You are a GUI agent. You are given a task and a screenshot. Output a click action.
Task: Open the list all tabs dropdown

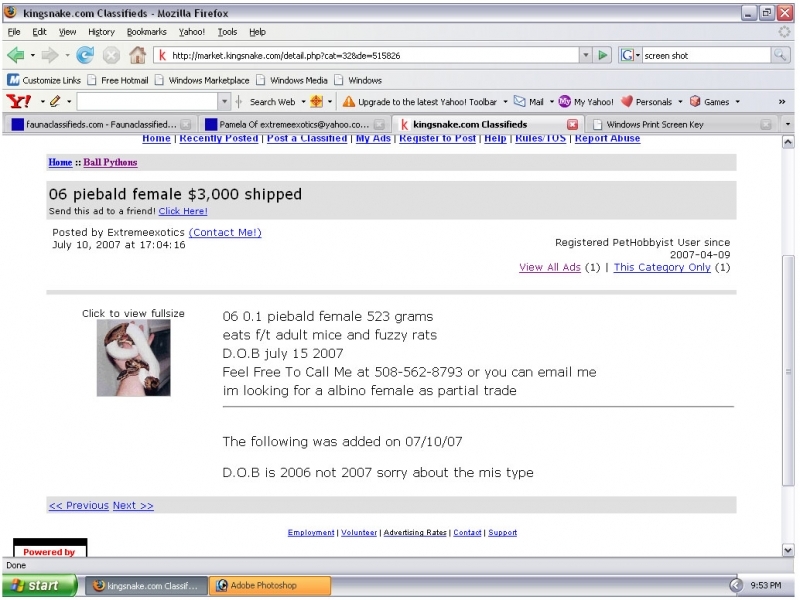pyautogui.click(x=787, y=124)
